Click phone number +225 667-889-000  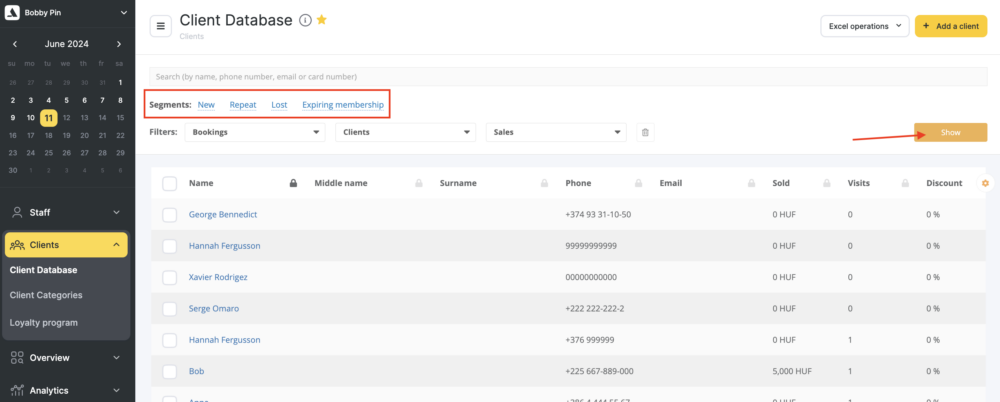(x=599, y=371)
